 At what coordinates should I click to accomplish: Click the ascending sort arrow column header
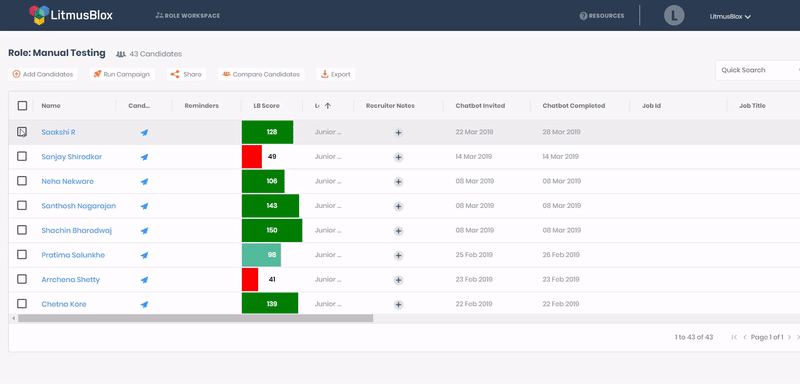click(328, 106)
